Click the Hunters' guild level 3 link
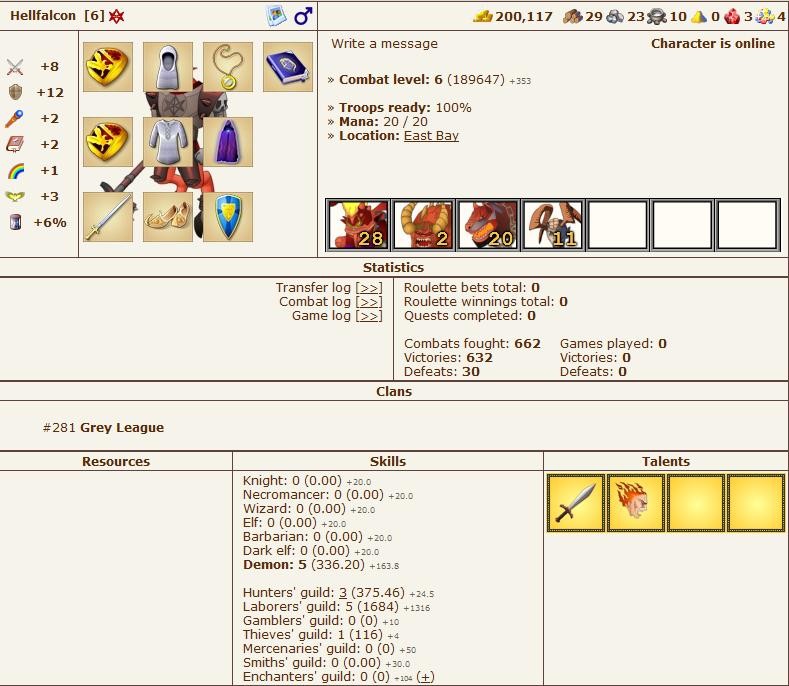The height and width of the screenshot is (686, 789). (x=343, y=593)
